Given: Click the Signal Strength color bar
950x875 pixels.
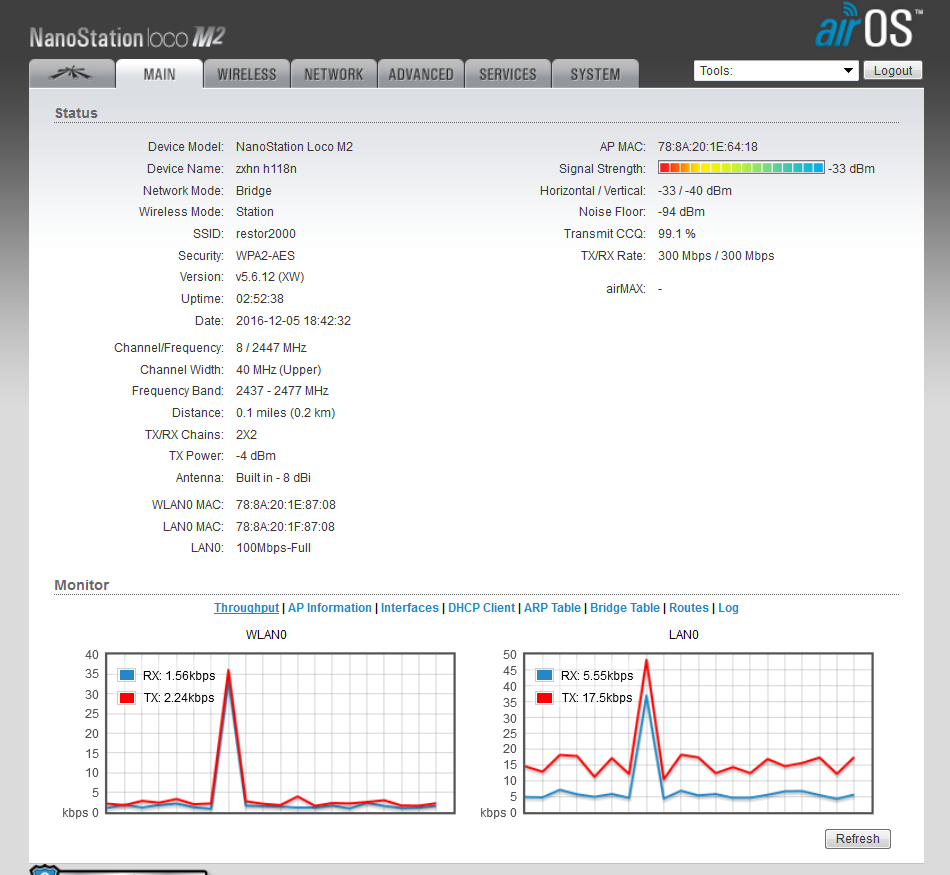Looking at the screenshot, I should point(741,168).
